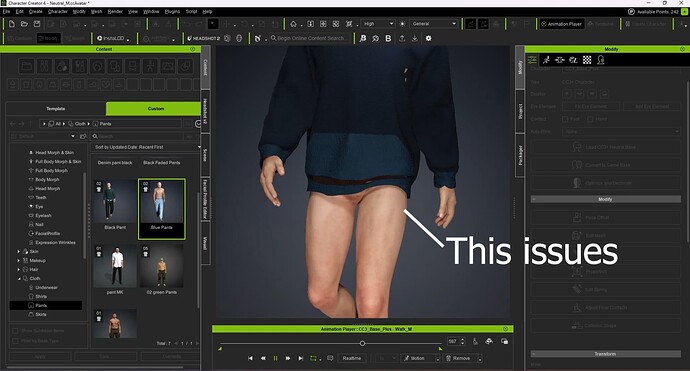Image resolution: width=690 pixels, height=371 pixels.
Task: Open the General atmosphere dropdown
Action: point(434,24)
